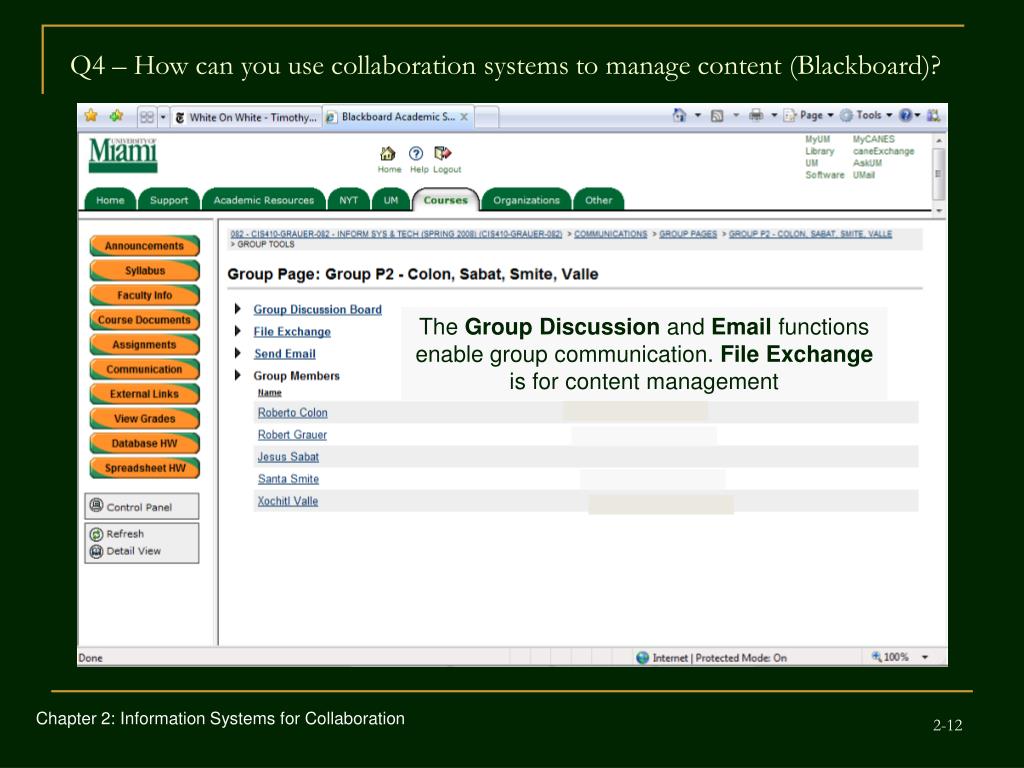This screenshot has height=768, width=1024.
Task: Click the Favorites star icon
Action: coord(91,116)
